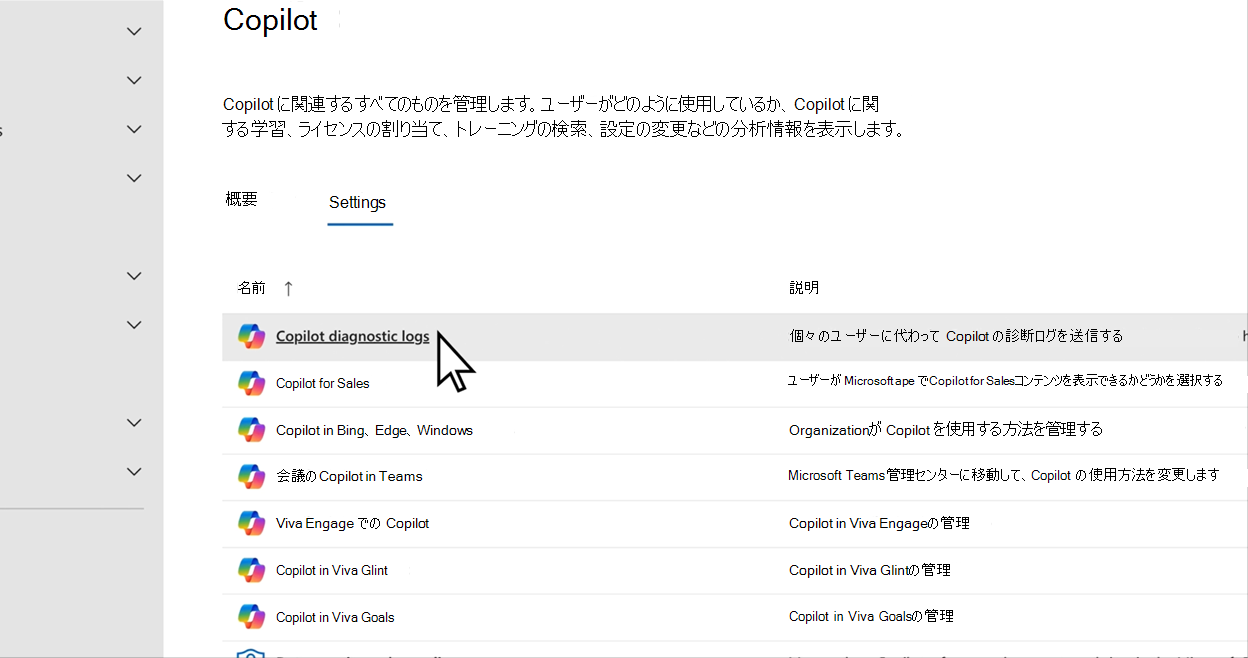The width and height of the screenshot is (1248, 658).
Task: Expand the topmost sidebar chevron
Action: click(134, 31)
